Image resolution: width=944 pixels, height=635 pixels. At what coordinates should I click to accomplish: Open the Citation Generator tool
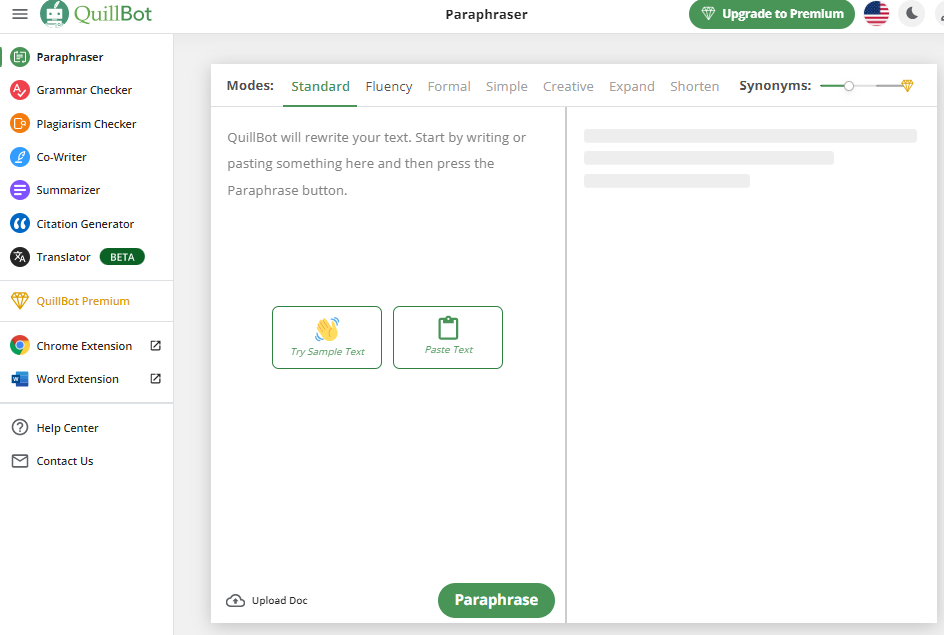pyautogui.click(x=85, y=224)
